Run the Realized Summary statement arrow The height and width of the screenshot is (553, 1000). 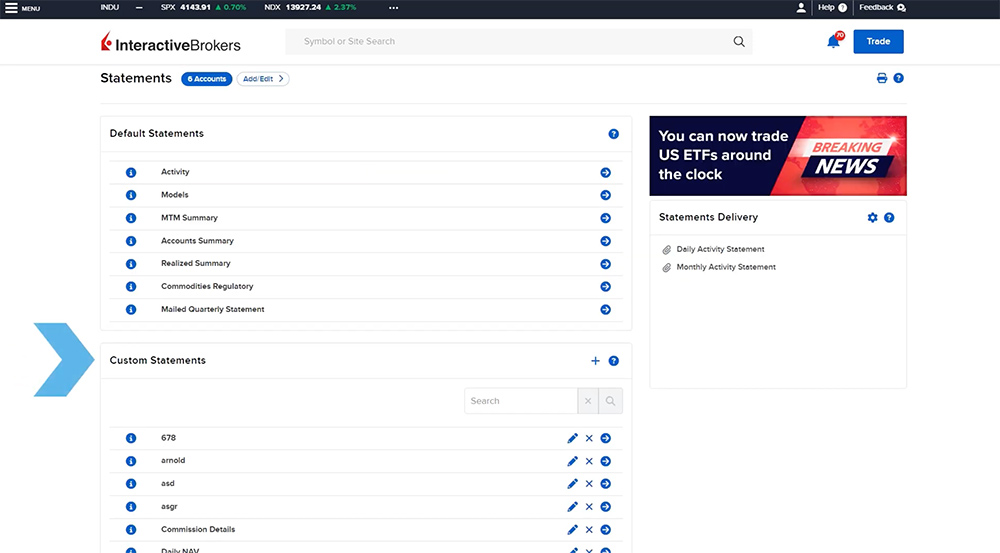(x=605, y=264)
